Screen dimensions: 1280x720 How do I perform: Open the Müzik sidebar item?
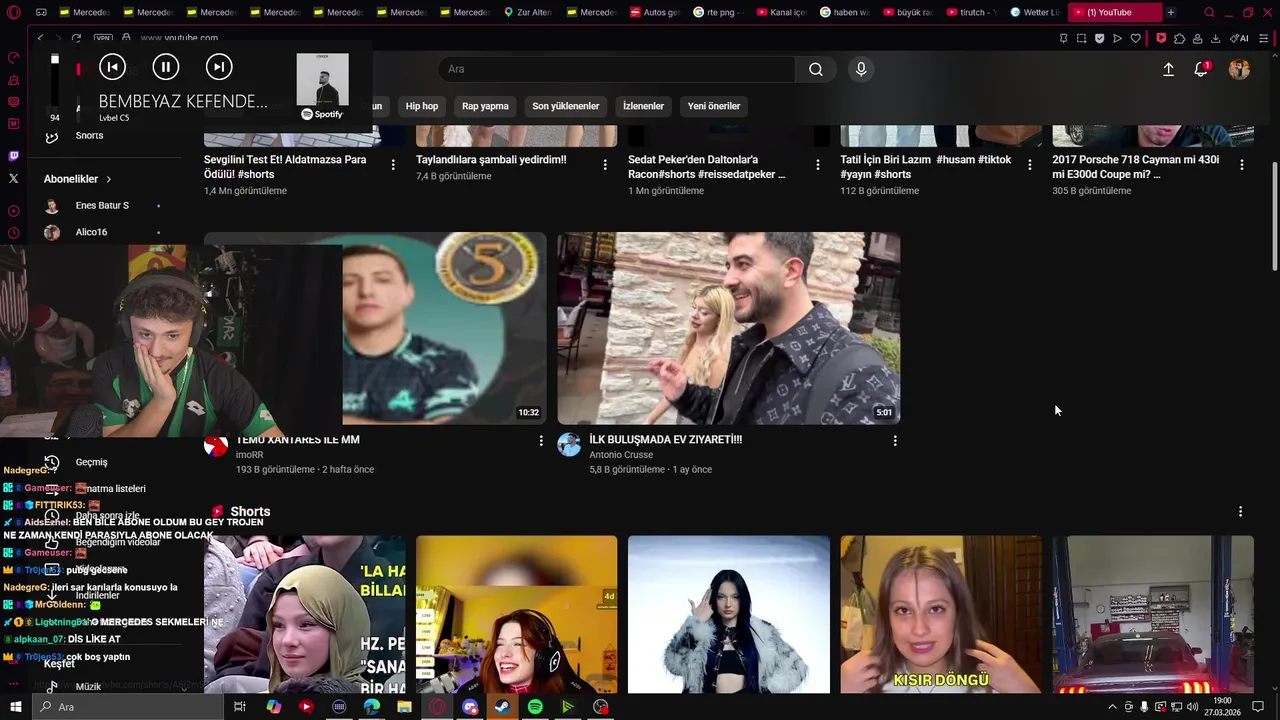[88, 687]
